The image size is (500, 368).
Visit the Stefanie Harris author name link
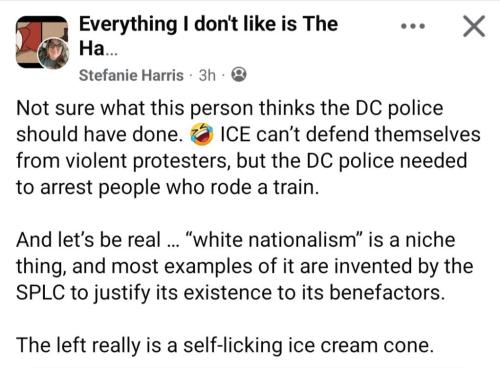131,75
